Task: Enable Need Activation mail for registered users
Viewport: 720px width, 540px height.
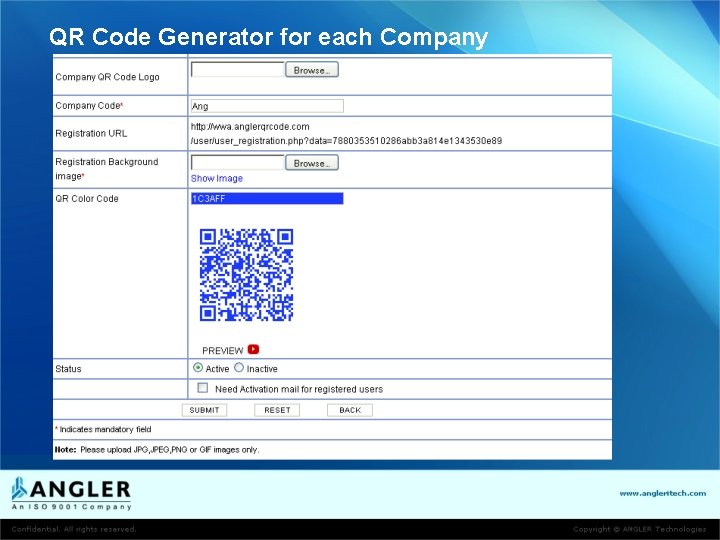Action: coord(202,388)
